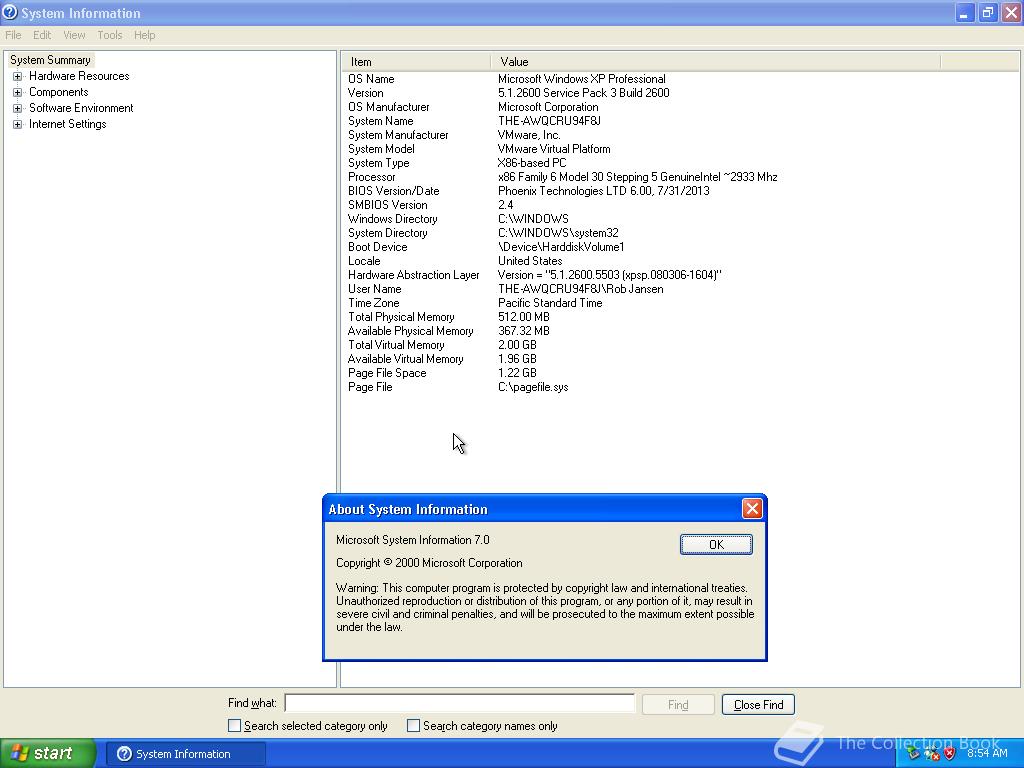Select Components tree item label
The height and width of the screenshot is (768, 1024).
[x=58, y=93]
